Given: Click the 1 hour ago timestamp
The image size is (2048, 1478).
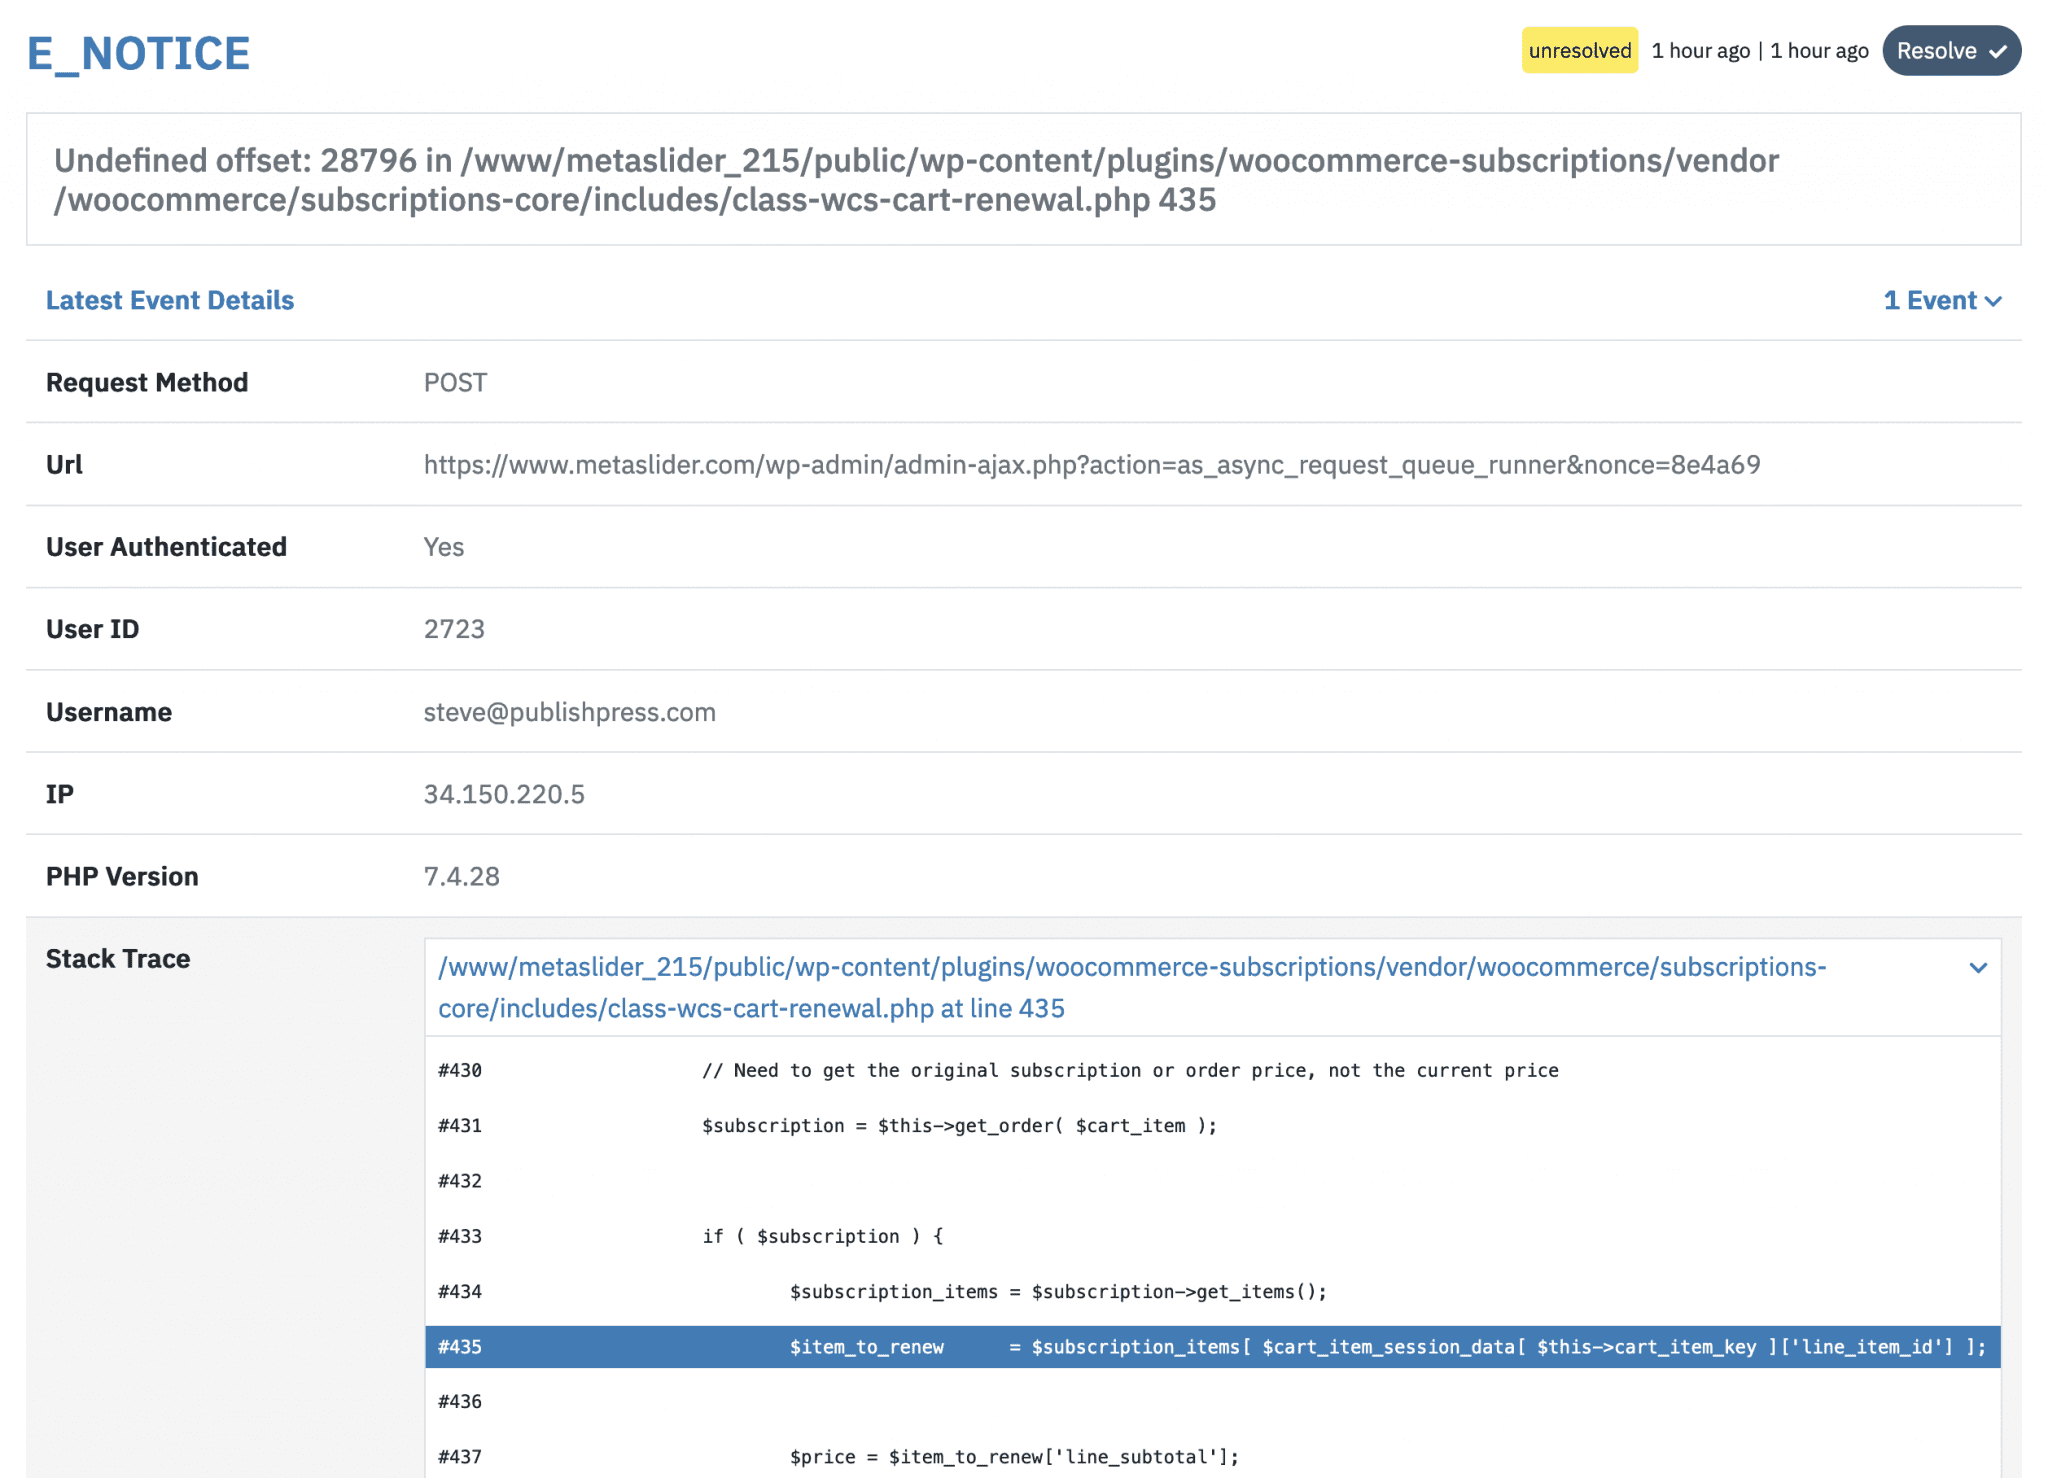Looking at the screenshot, I should [x=1700, y=51].
